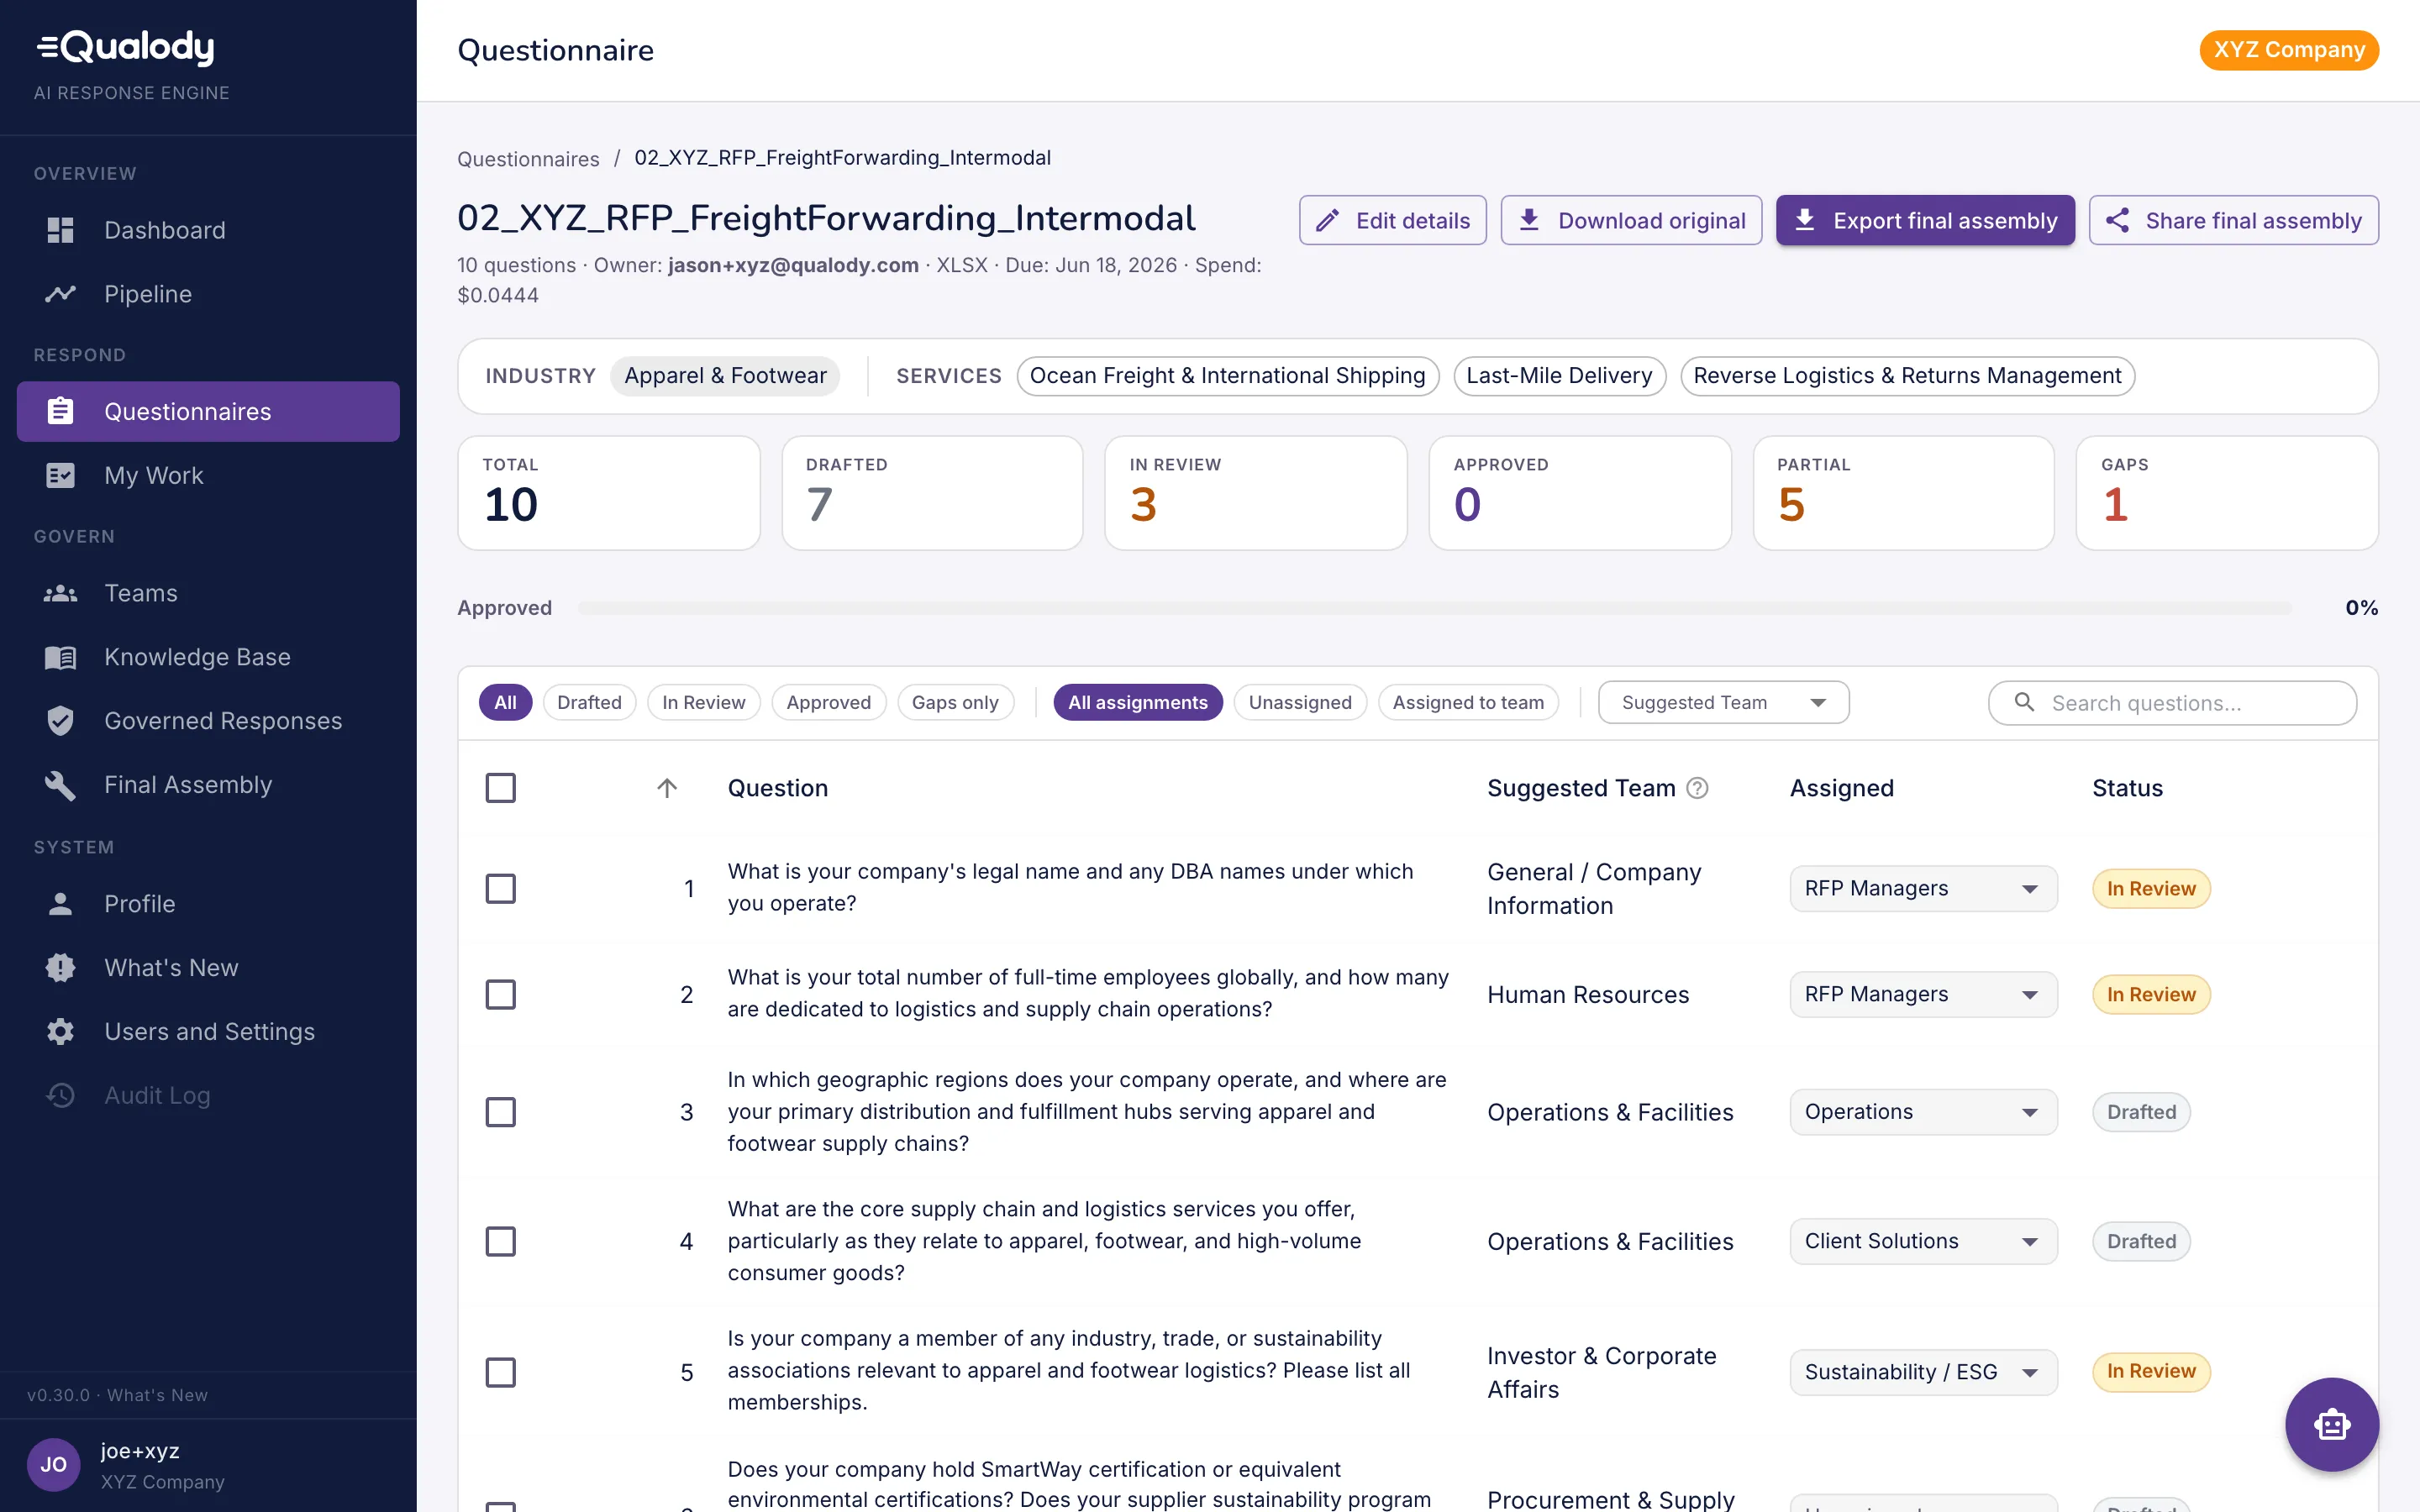Click the Knowledge Base book icon
The image size is (2420, 1512).
pyautogui.click(x=60, y=657)
